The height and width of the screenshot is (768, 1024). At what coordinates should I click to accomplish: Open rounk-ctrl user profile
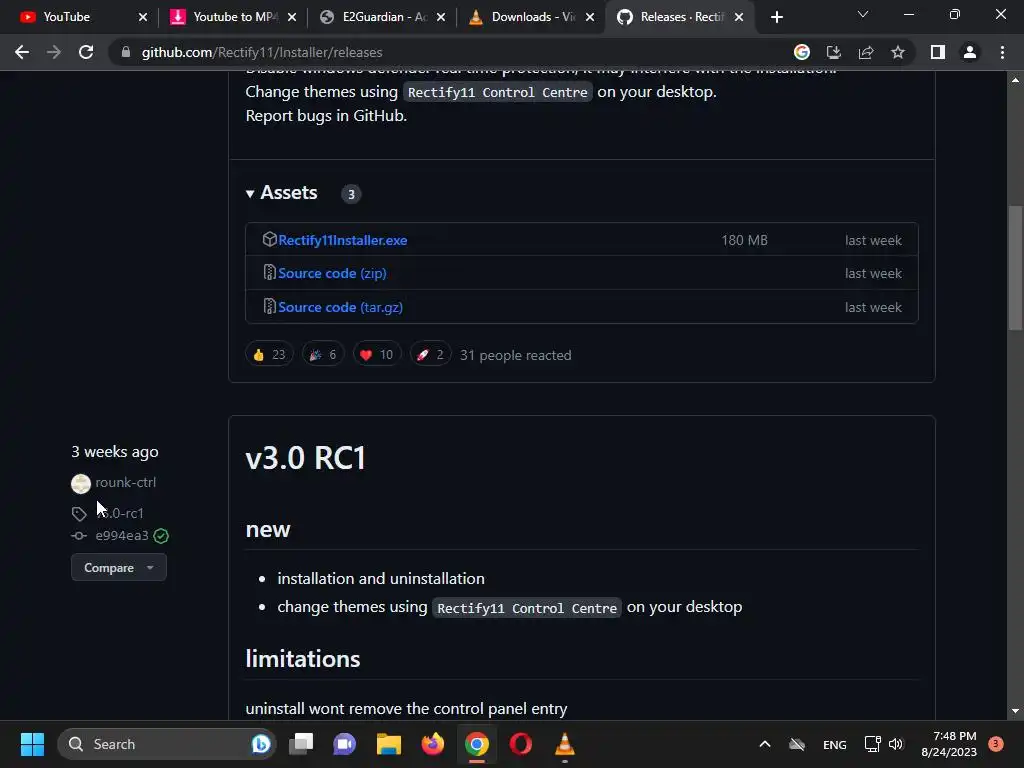click(125, 483)
